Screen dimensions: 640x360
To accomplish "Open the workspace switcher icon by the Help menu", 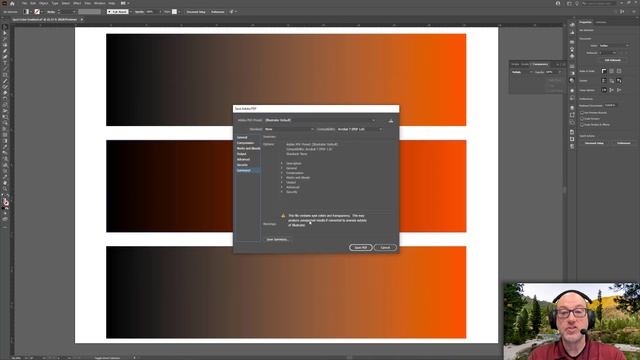I will tap(124, 3).
